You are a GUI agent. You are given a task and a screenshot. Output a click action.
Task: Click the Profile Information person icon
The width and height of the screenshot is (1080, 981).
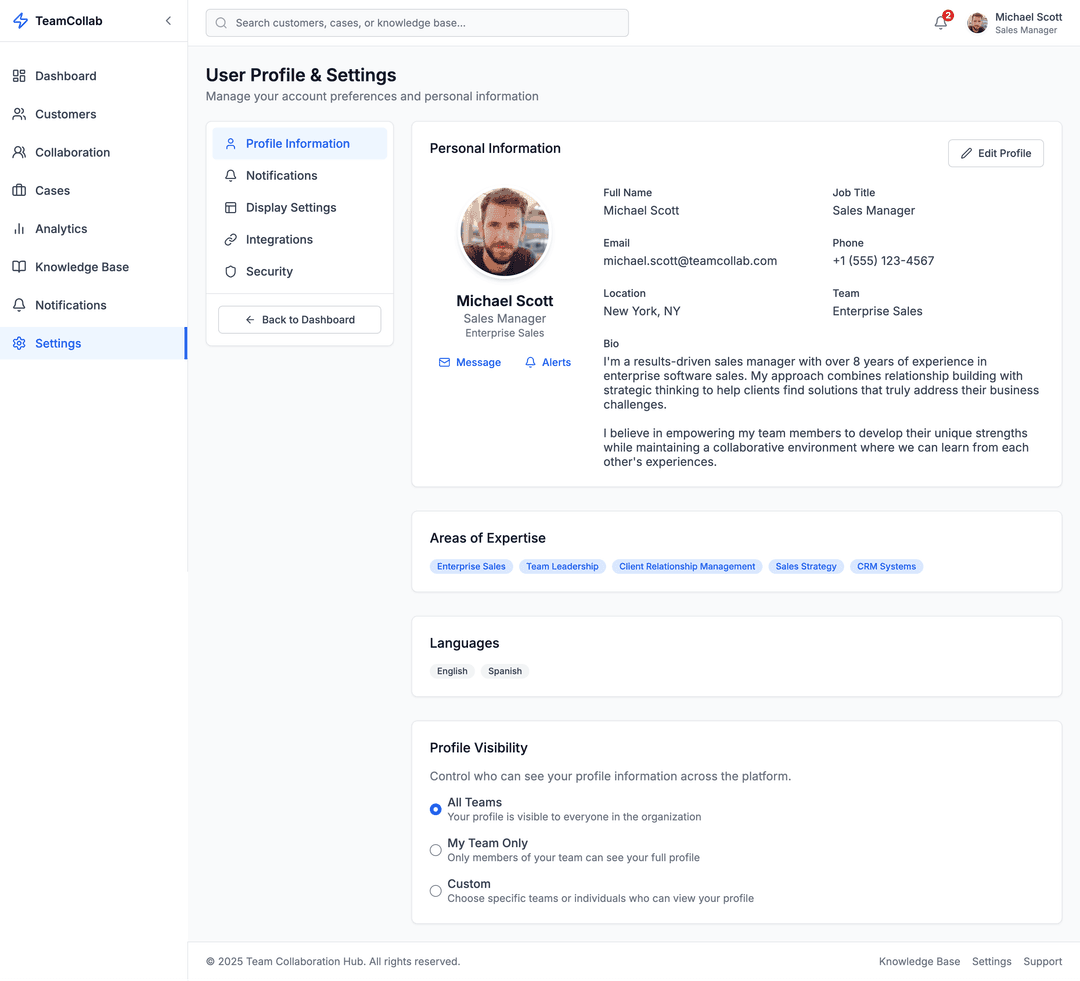[x=229, y=143]
